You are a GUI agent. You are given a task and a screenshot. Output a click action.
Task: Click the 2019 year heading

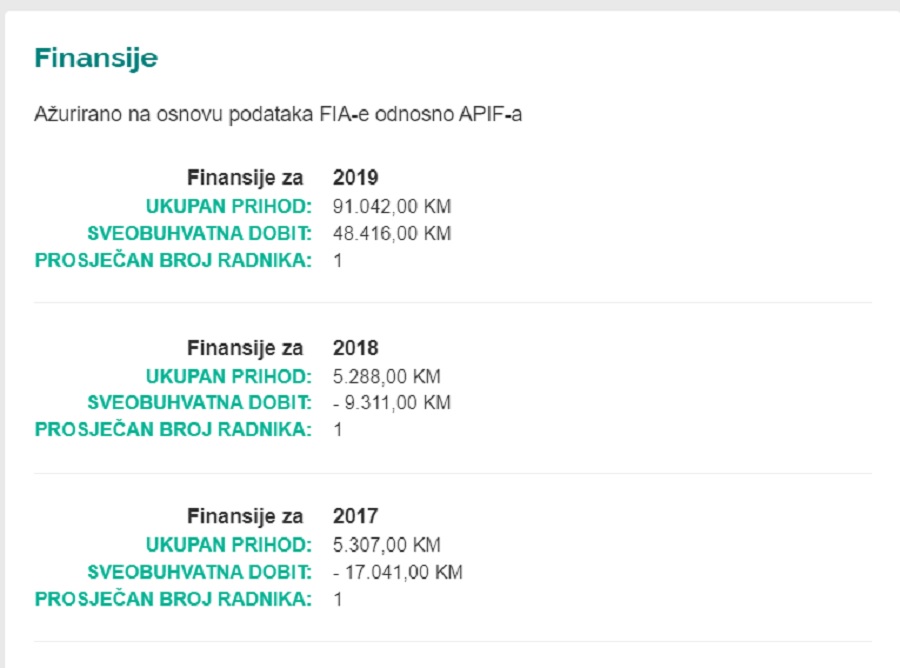click(x=355, y=177)
